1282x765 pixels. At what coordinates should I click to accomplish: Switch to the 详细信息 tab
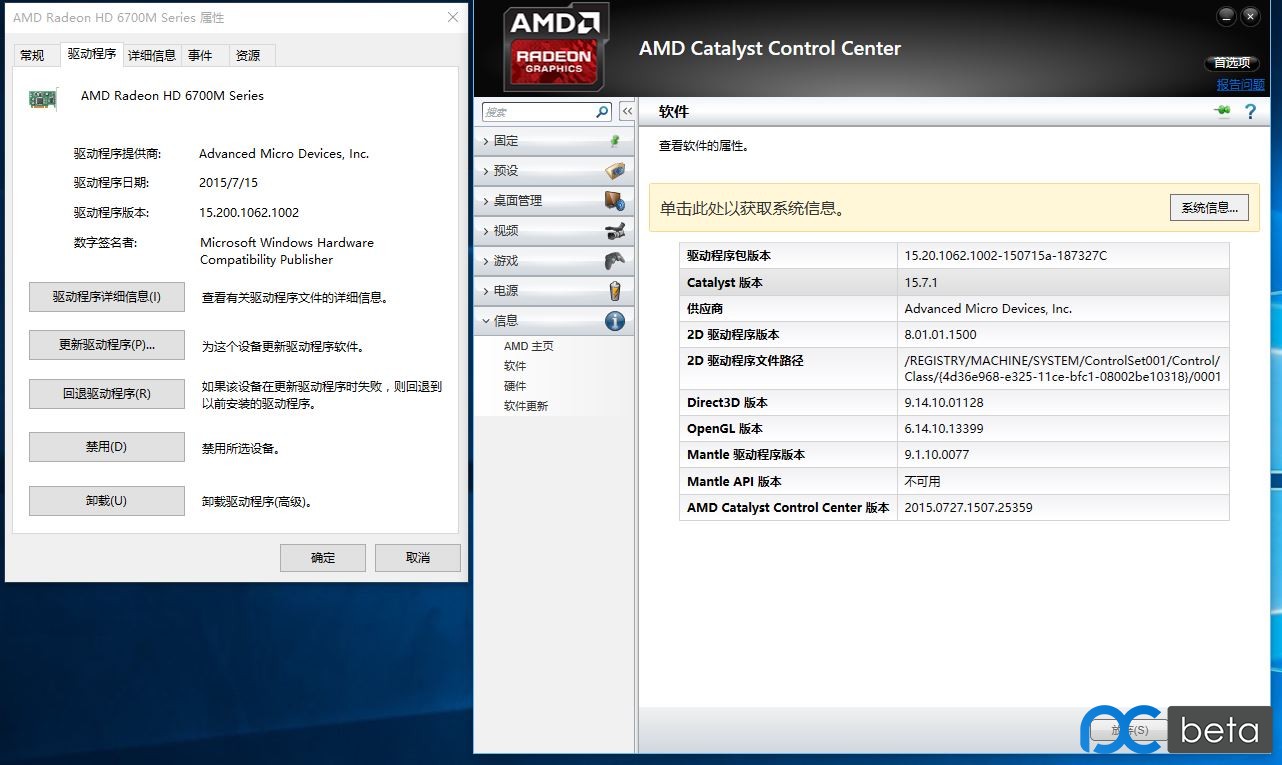[152, 56]
